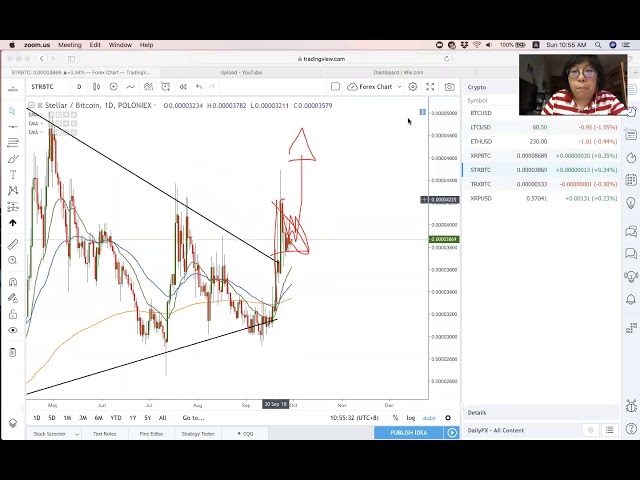Screen dimensions: 640x480
Task: Toggle auto scale on the chart
Action: click(429, 418)
